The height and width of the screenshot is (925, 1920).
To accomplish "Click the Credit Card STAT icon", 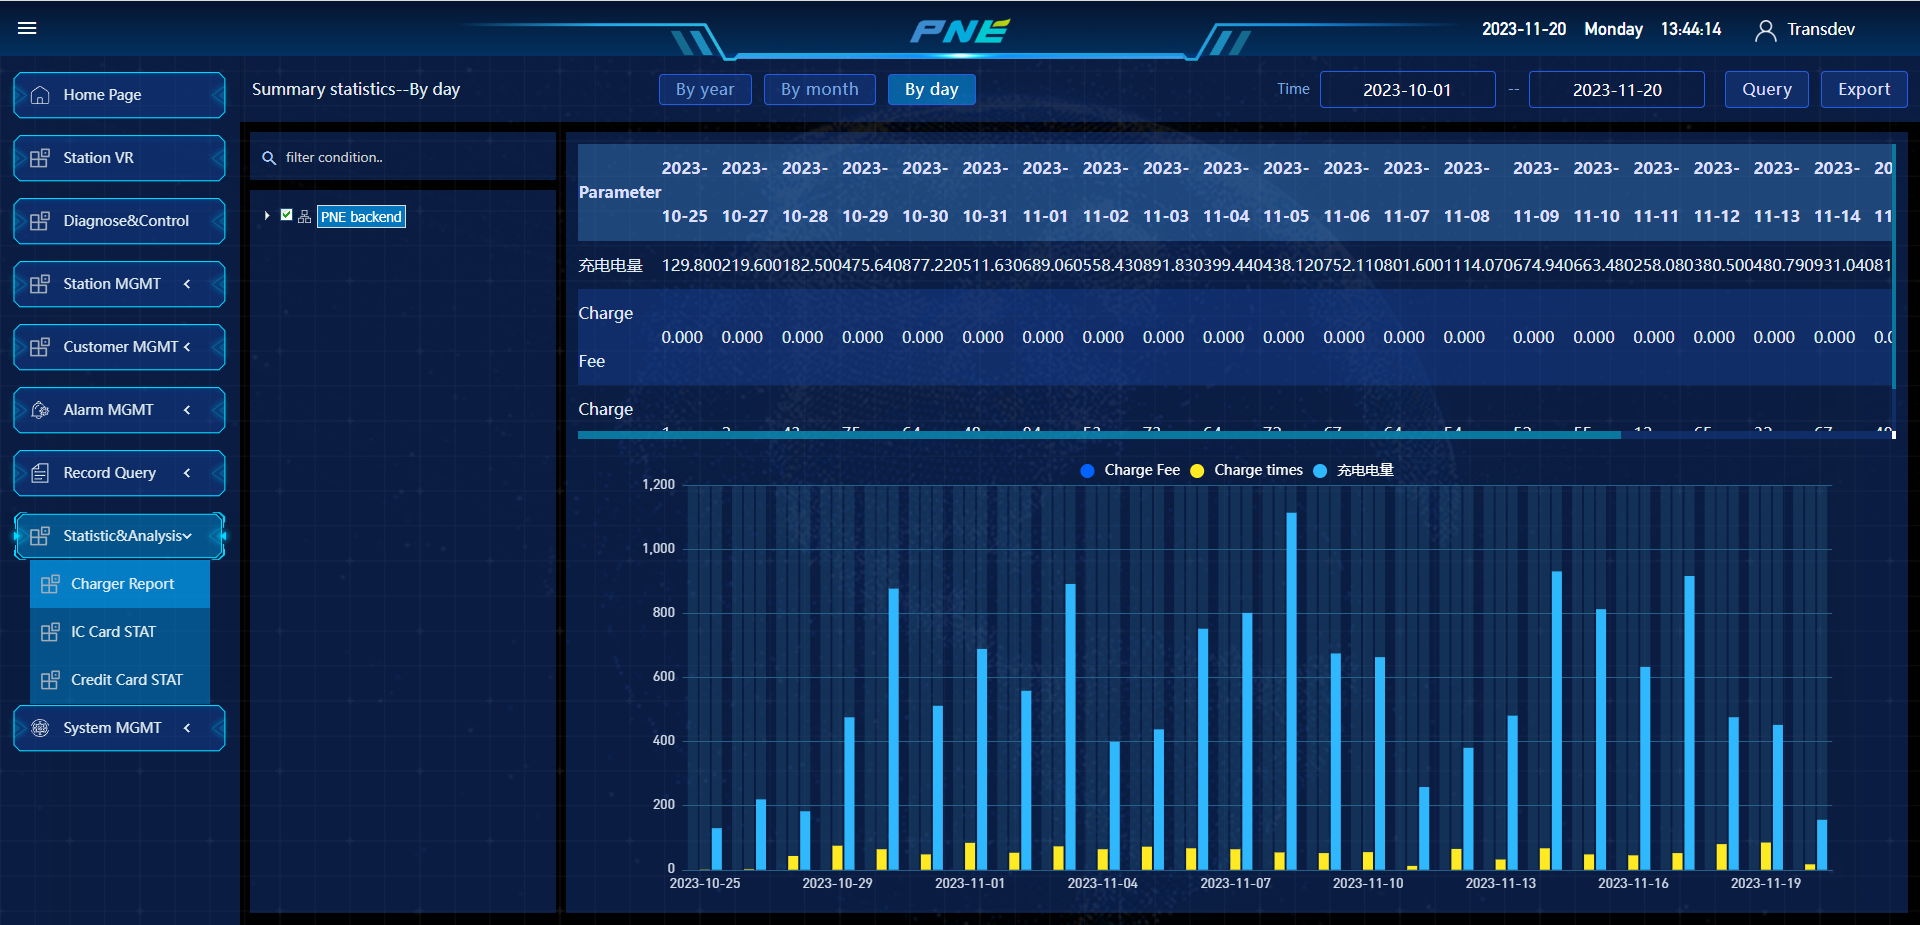I will 50,680.
